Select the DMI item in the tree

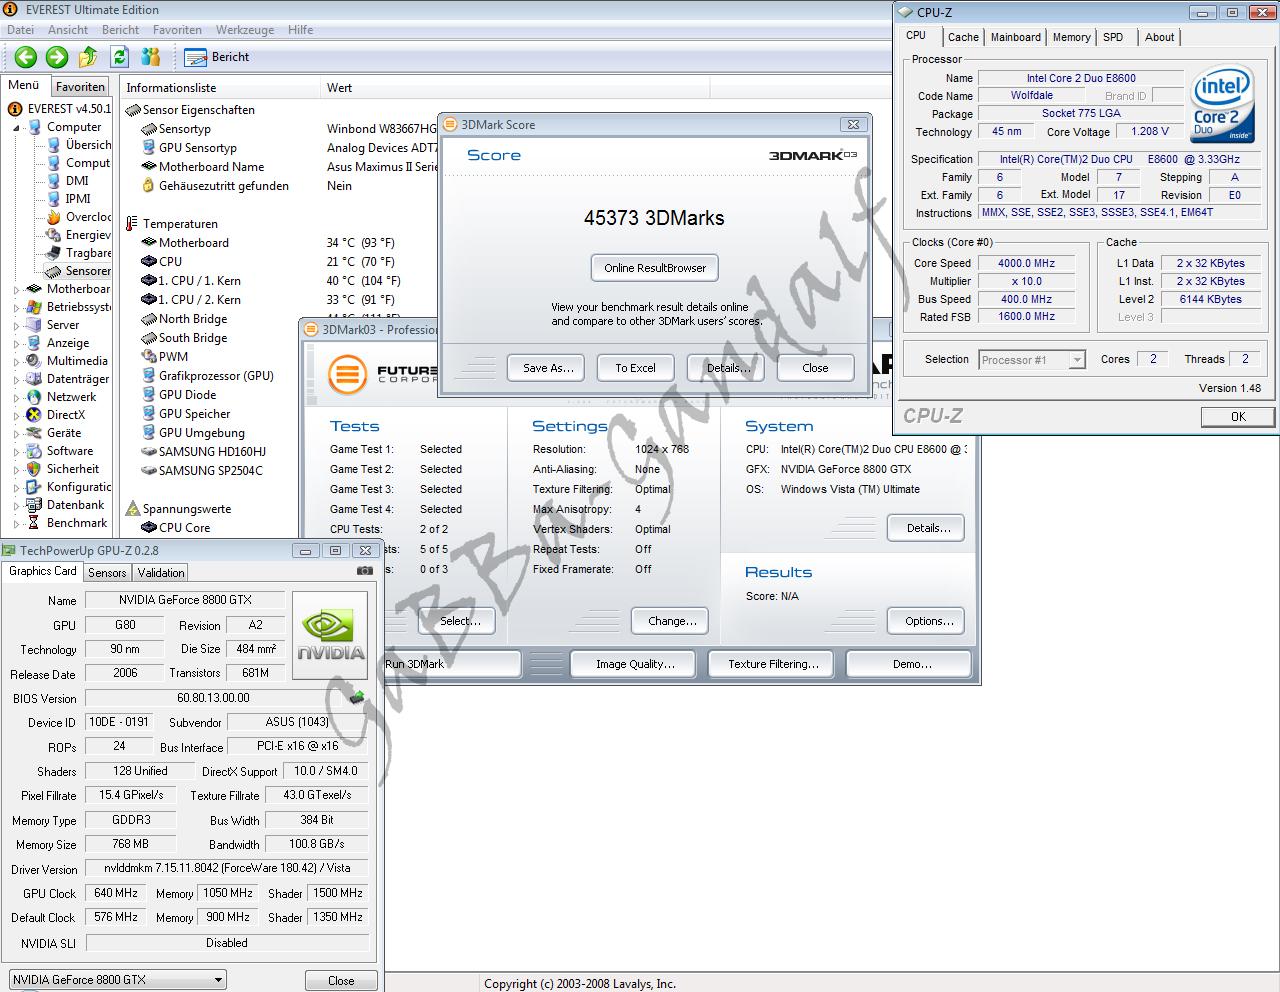coord(77,181)
